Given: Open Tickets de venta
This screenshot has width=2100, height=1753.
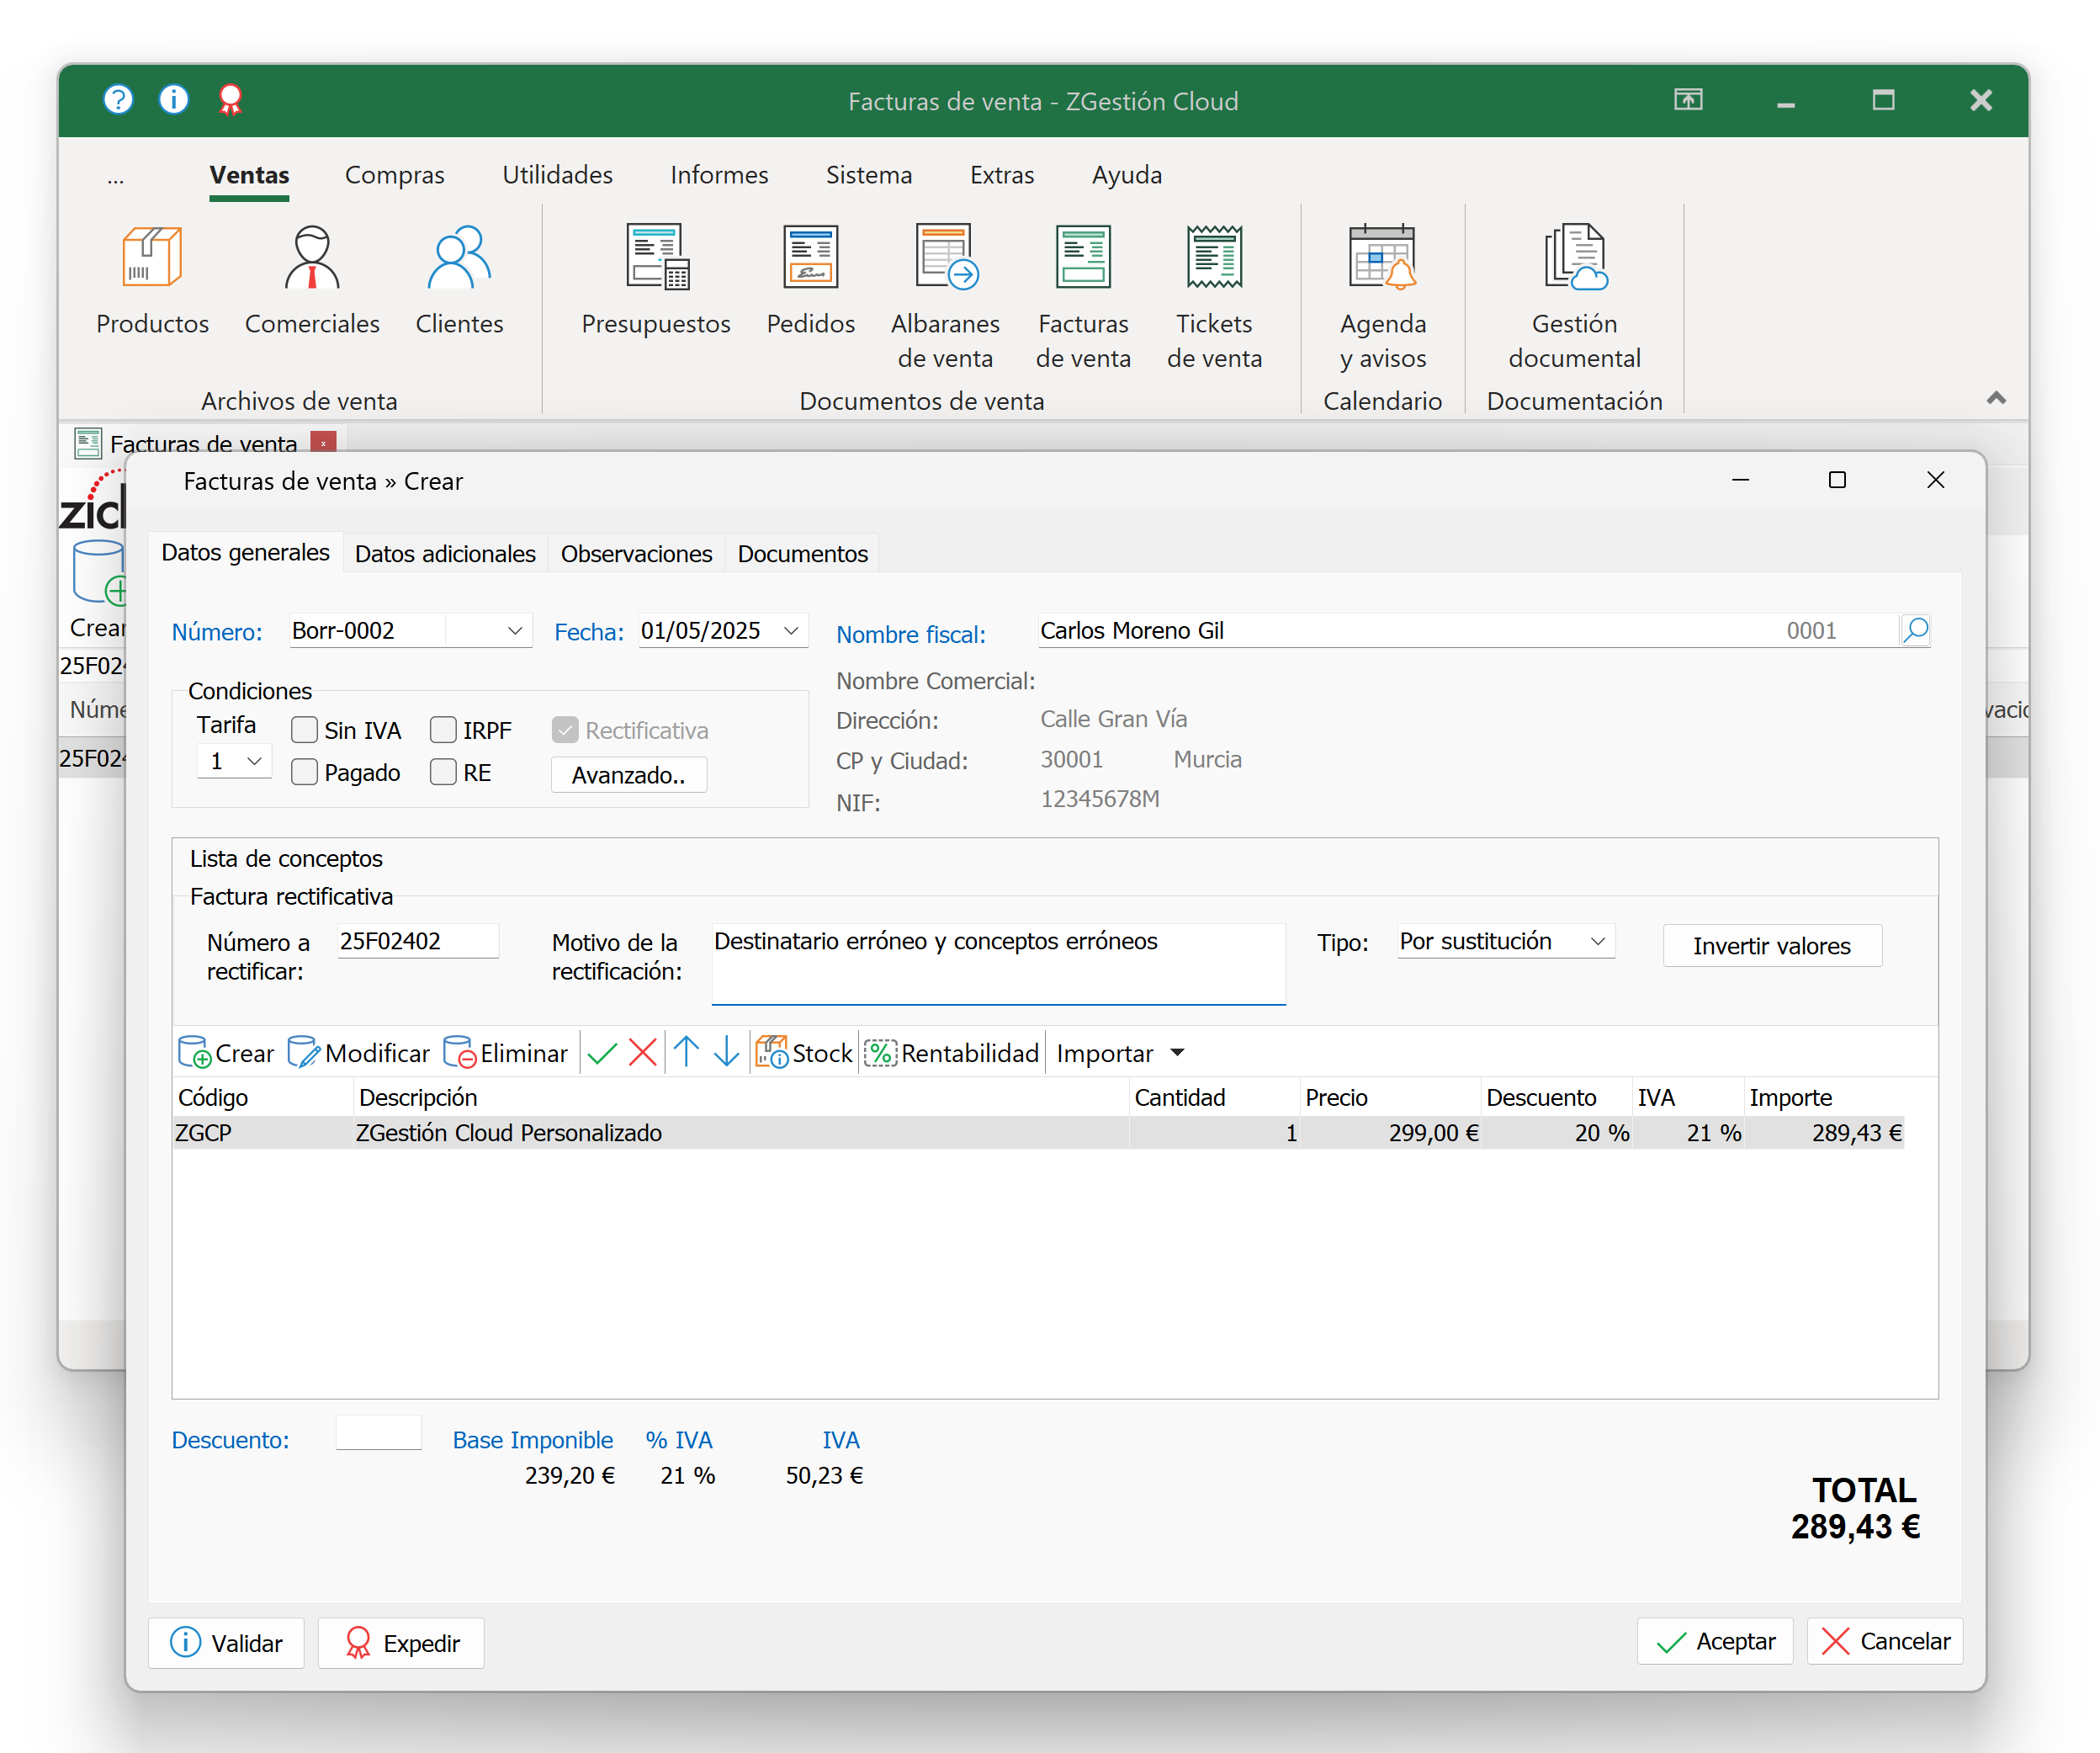Looking at the screenshot, I should click(x=1214, y=297).
